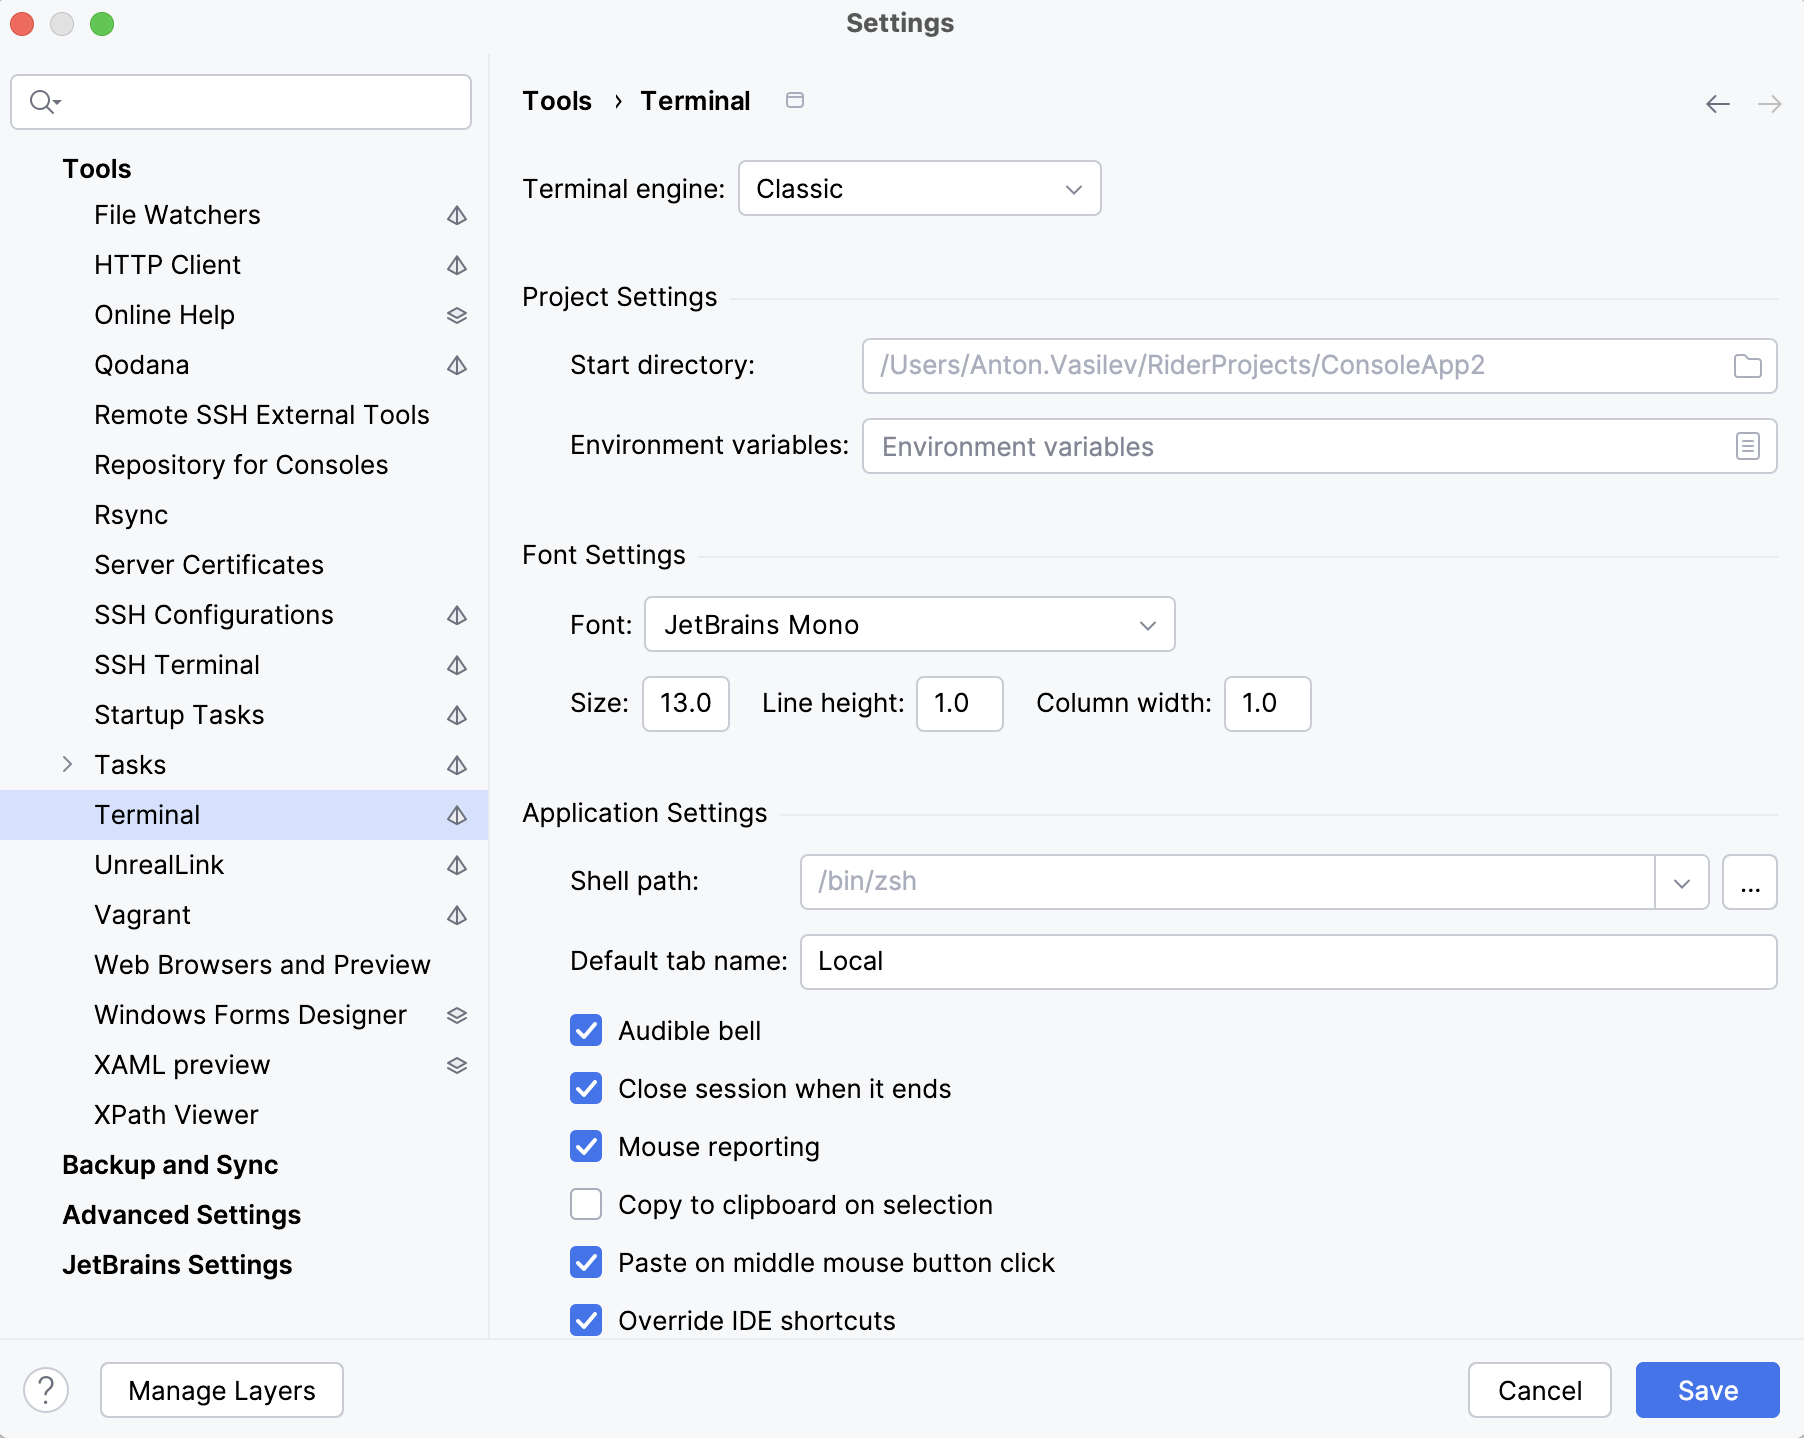Click the layered settings icon beside Online Help
Image resolution: width=1804 pixels, height=1438 pixels.
[457, 315]
